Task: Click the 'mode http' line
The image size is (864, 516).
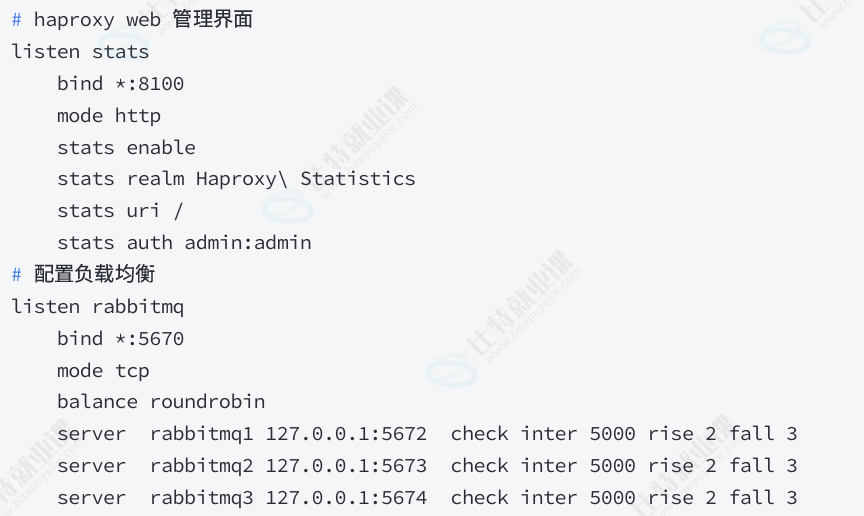Action: [x=109, y=116]
